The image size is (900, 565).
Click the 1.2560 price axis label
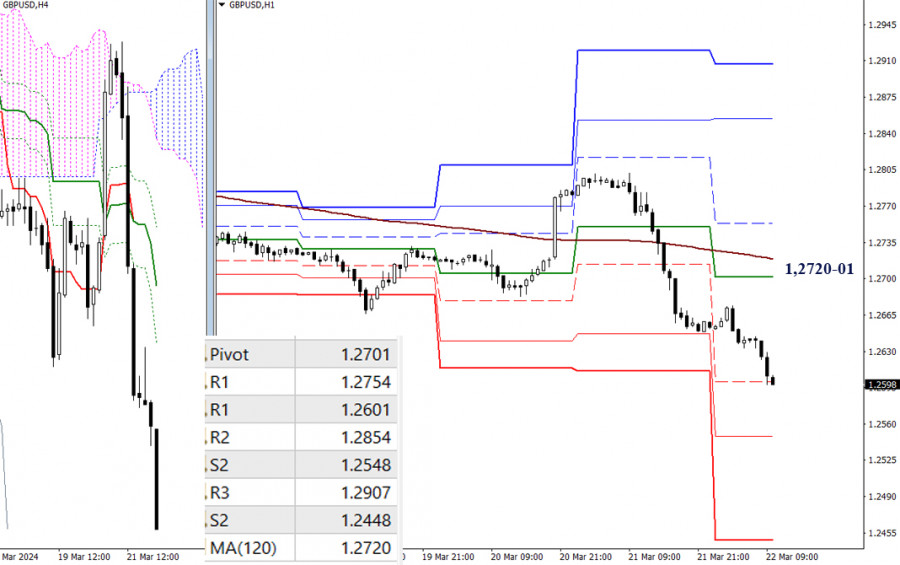[x=883, y=424]
